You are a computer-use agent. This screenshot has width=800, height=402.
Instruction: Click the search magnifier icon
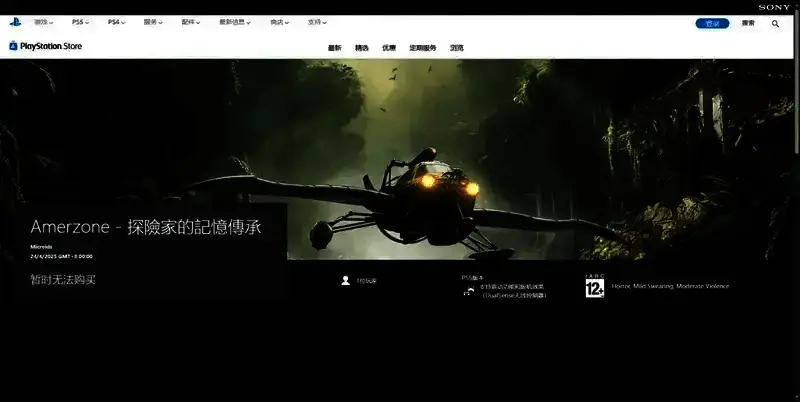point(776,23)
